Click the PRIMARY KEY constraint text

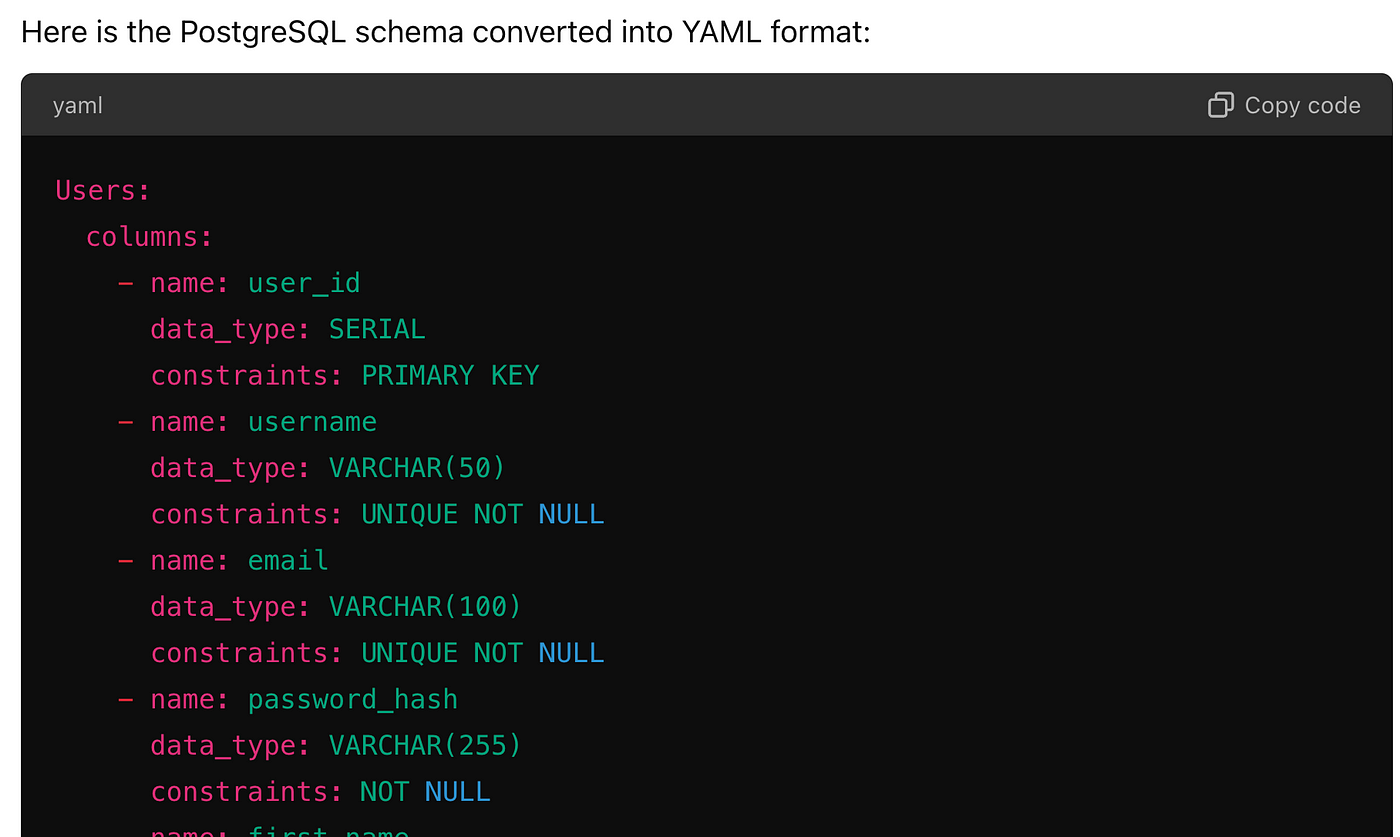[x=450, y=375]
